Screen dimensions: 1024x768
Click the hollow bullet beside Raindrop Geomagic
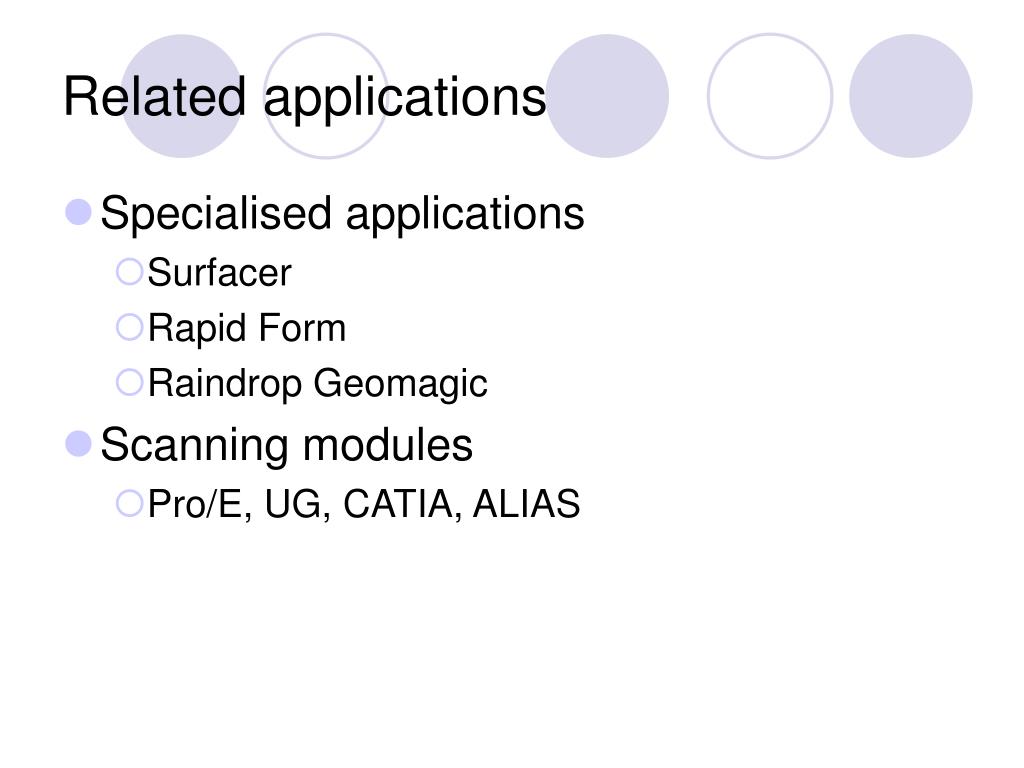click(129, 383)
